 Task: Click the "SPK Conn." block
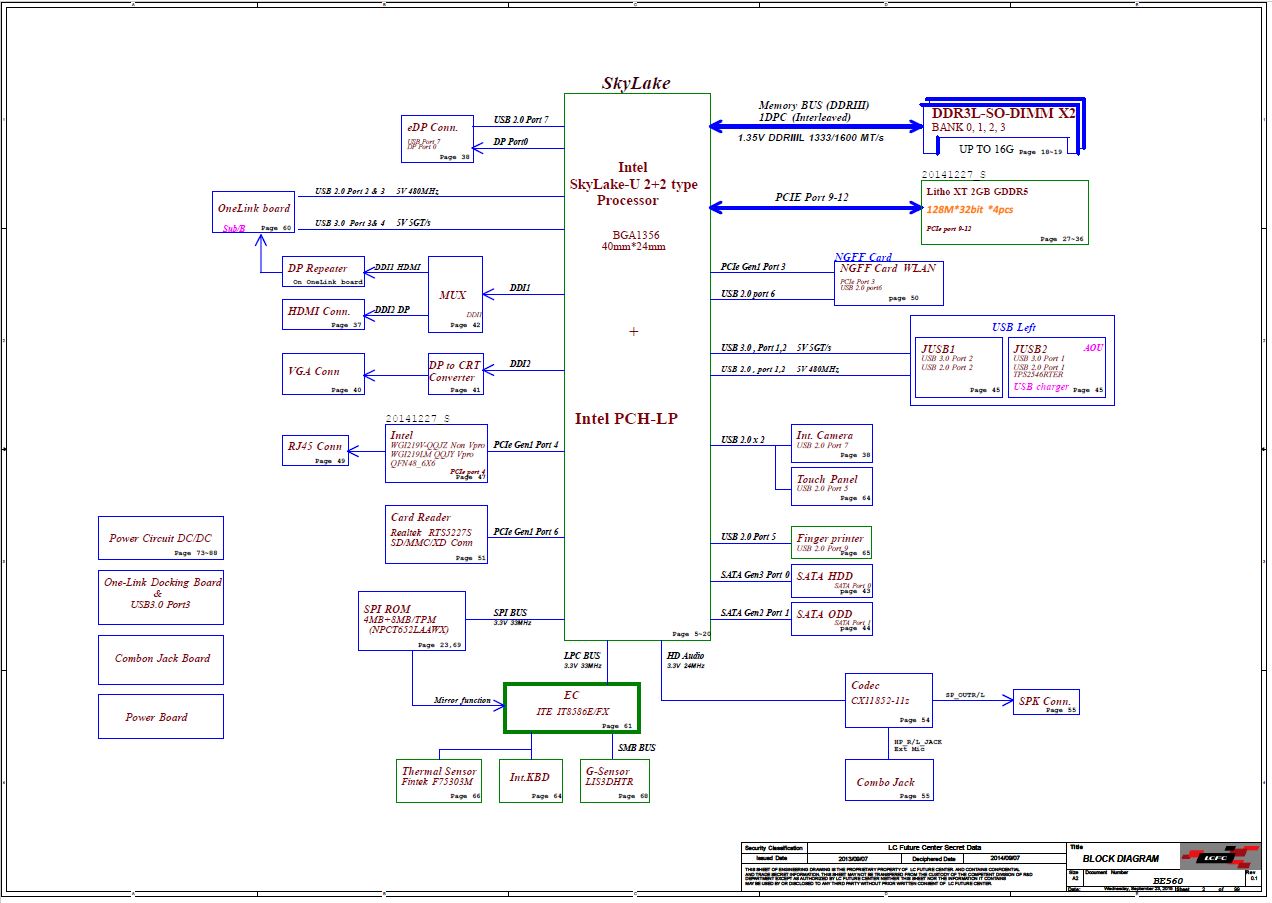point(1046,702)
